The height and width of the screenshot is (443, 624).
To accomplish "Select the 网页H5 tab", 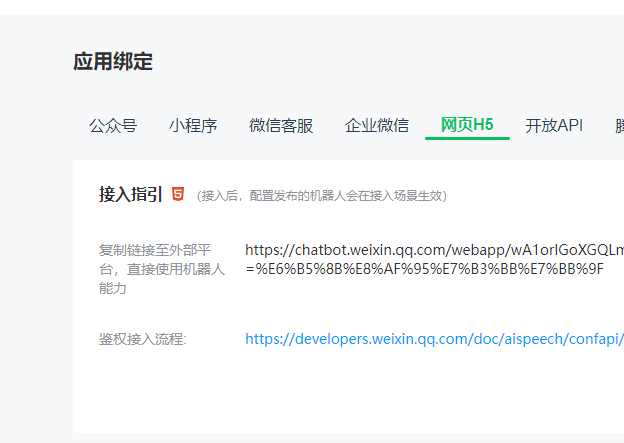I will pyautogui.click(x=467, y=125).
